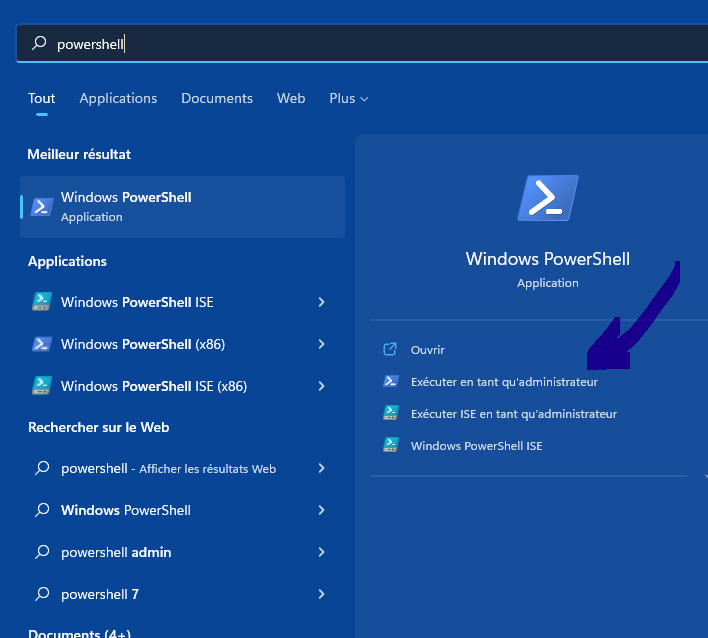Click search icon next to powershell admin
Image resolution: width=708 pixels, height=638 pixels.
click(x=42, y=552)
